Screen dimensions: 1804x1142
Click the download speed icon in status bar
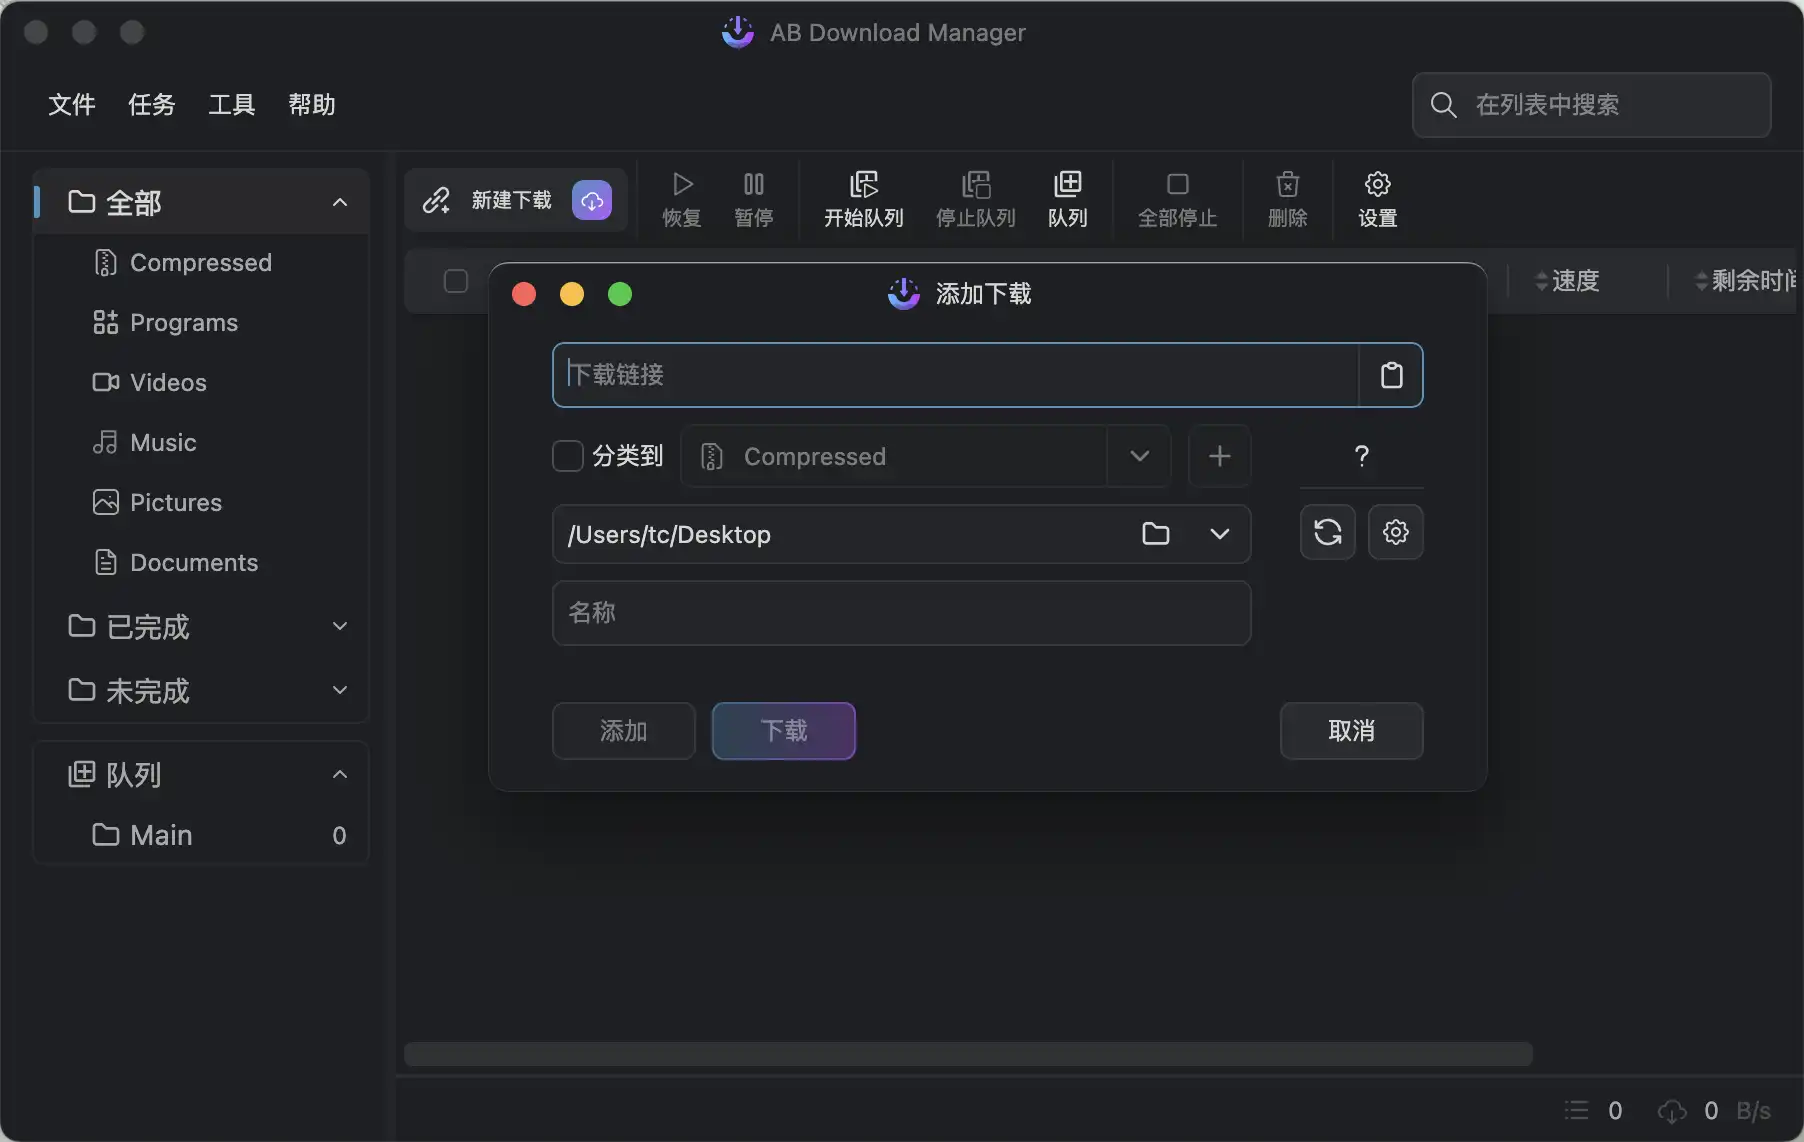[x=1672, y=1111]
